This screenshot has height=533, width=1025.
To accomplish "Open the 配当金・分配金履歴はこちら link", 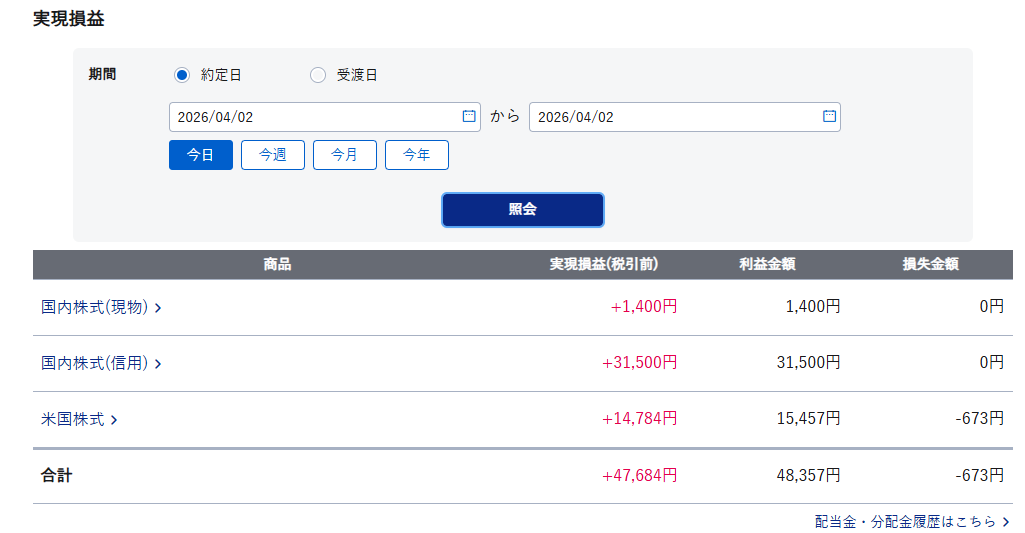I will [x=905, y=522].
